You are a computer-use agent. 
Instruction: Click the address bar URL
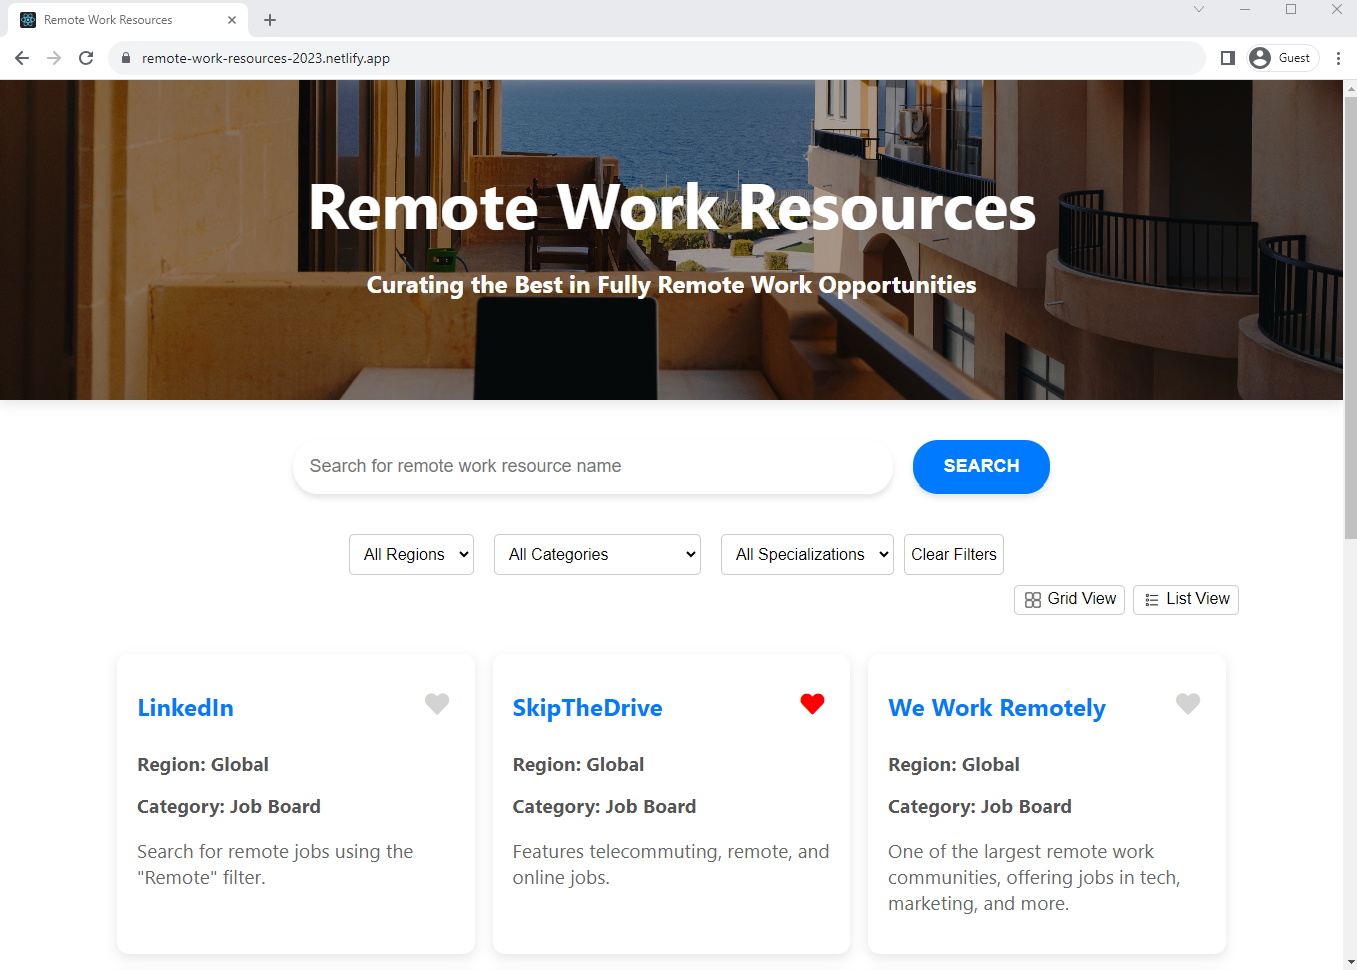click(266, 58)
